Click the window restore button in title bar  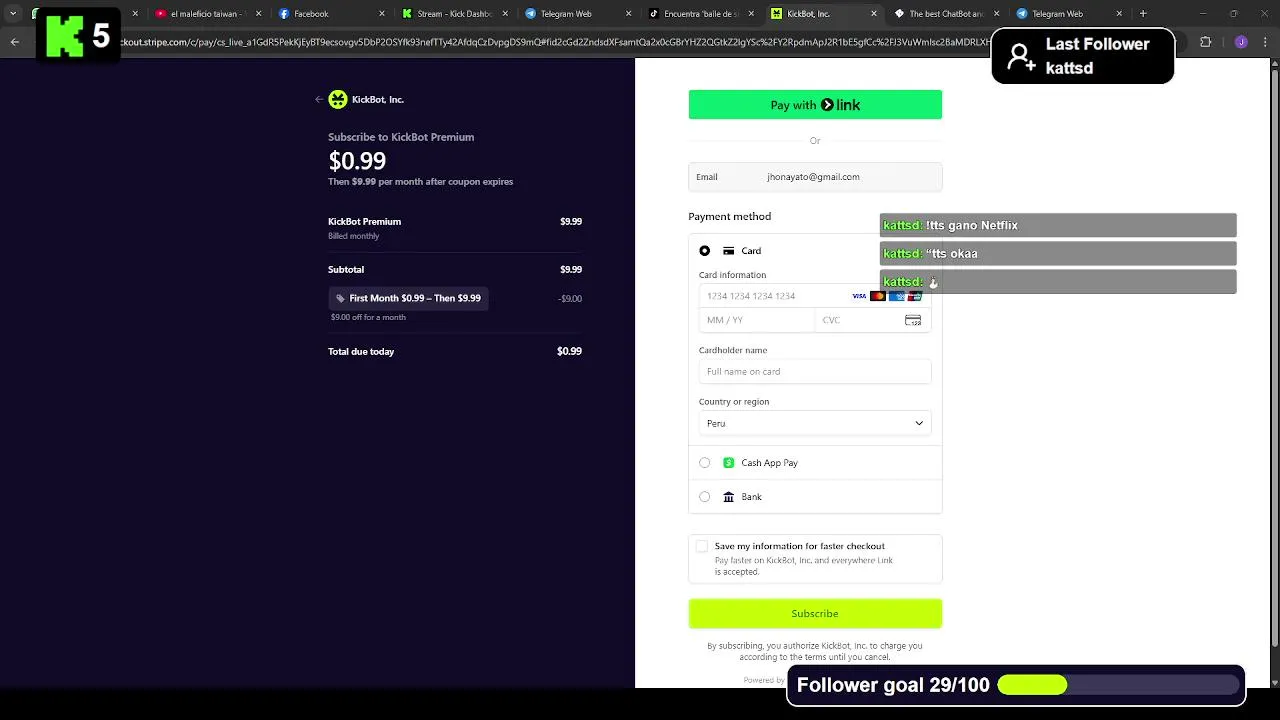click(1233, 14)
